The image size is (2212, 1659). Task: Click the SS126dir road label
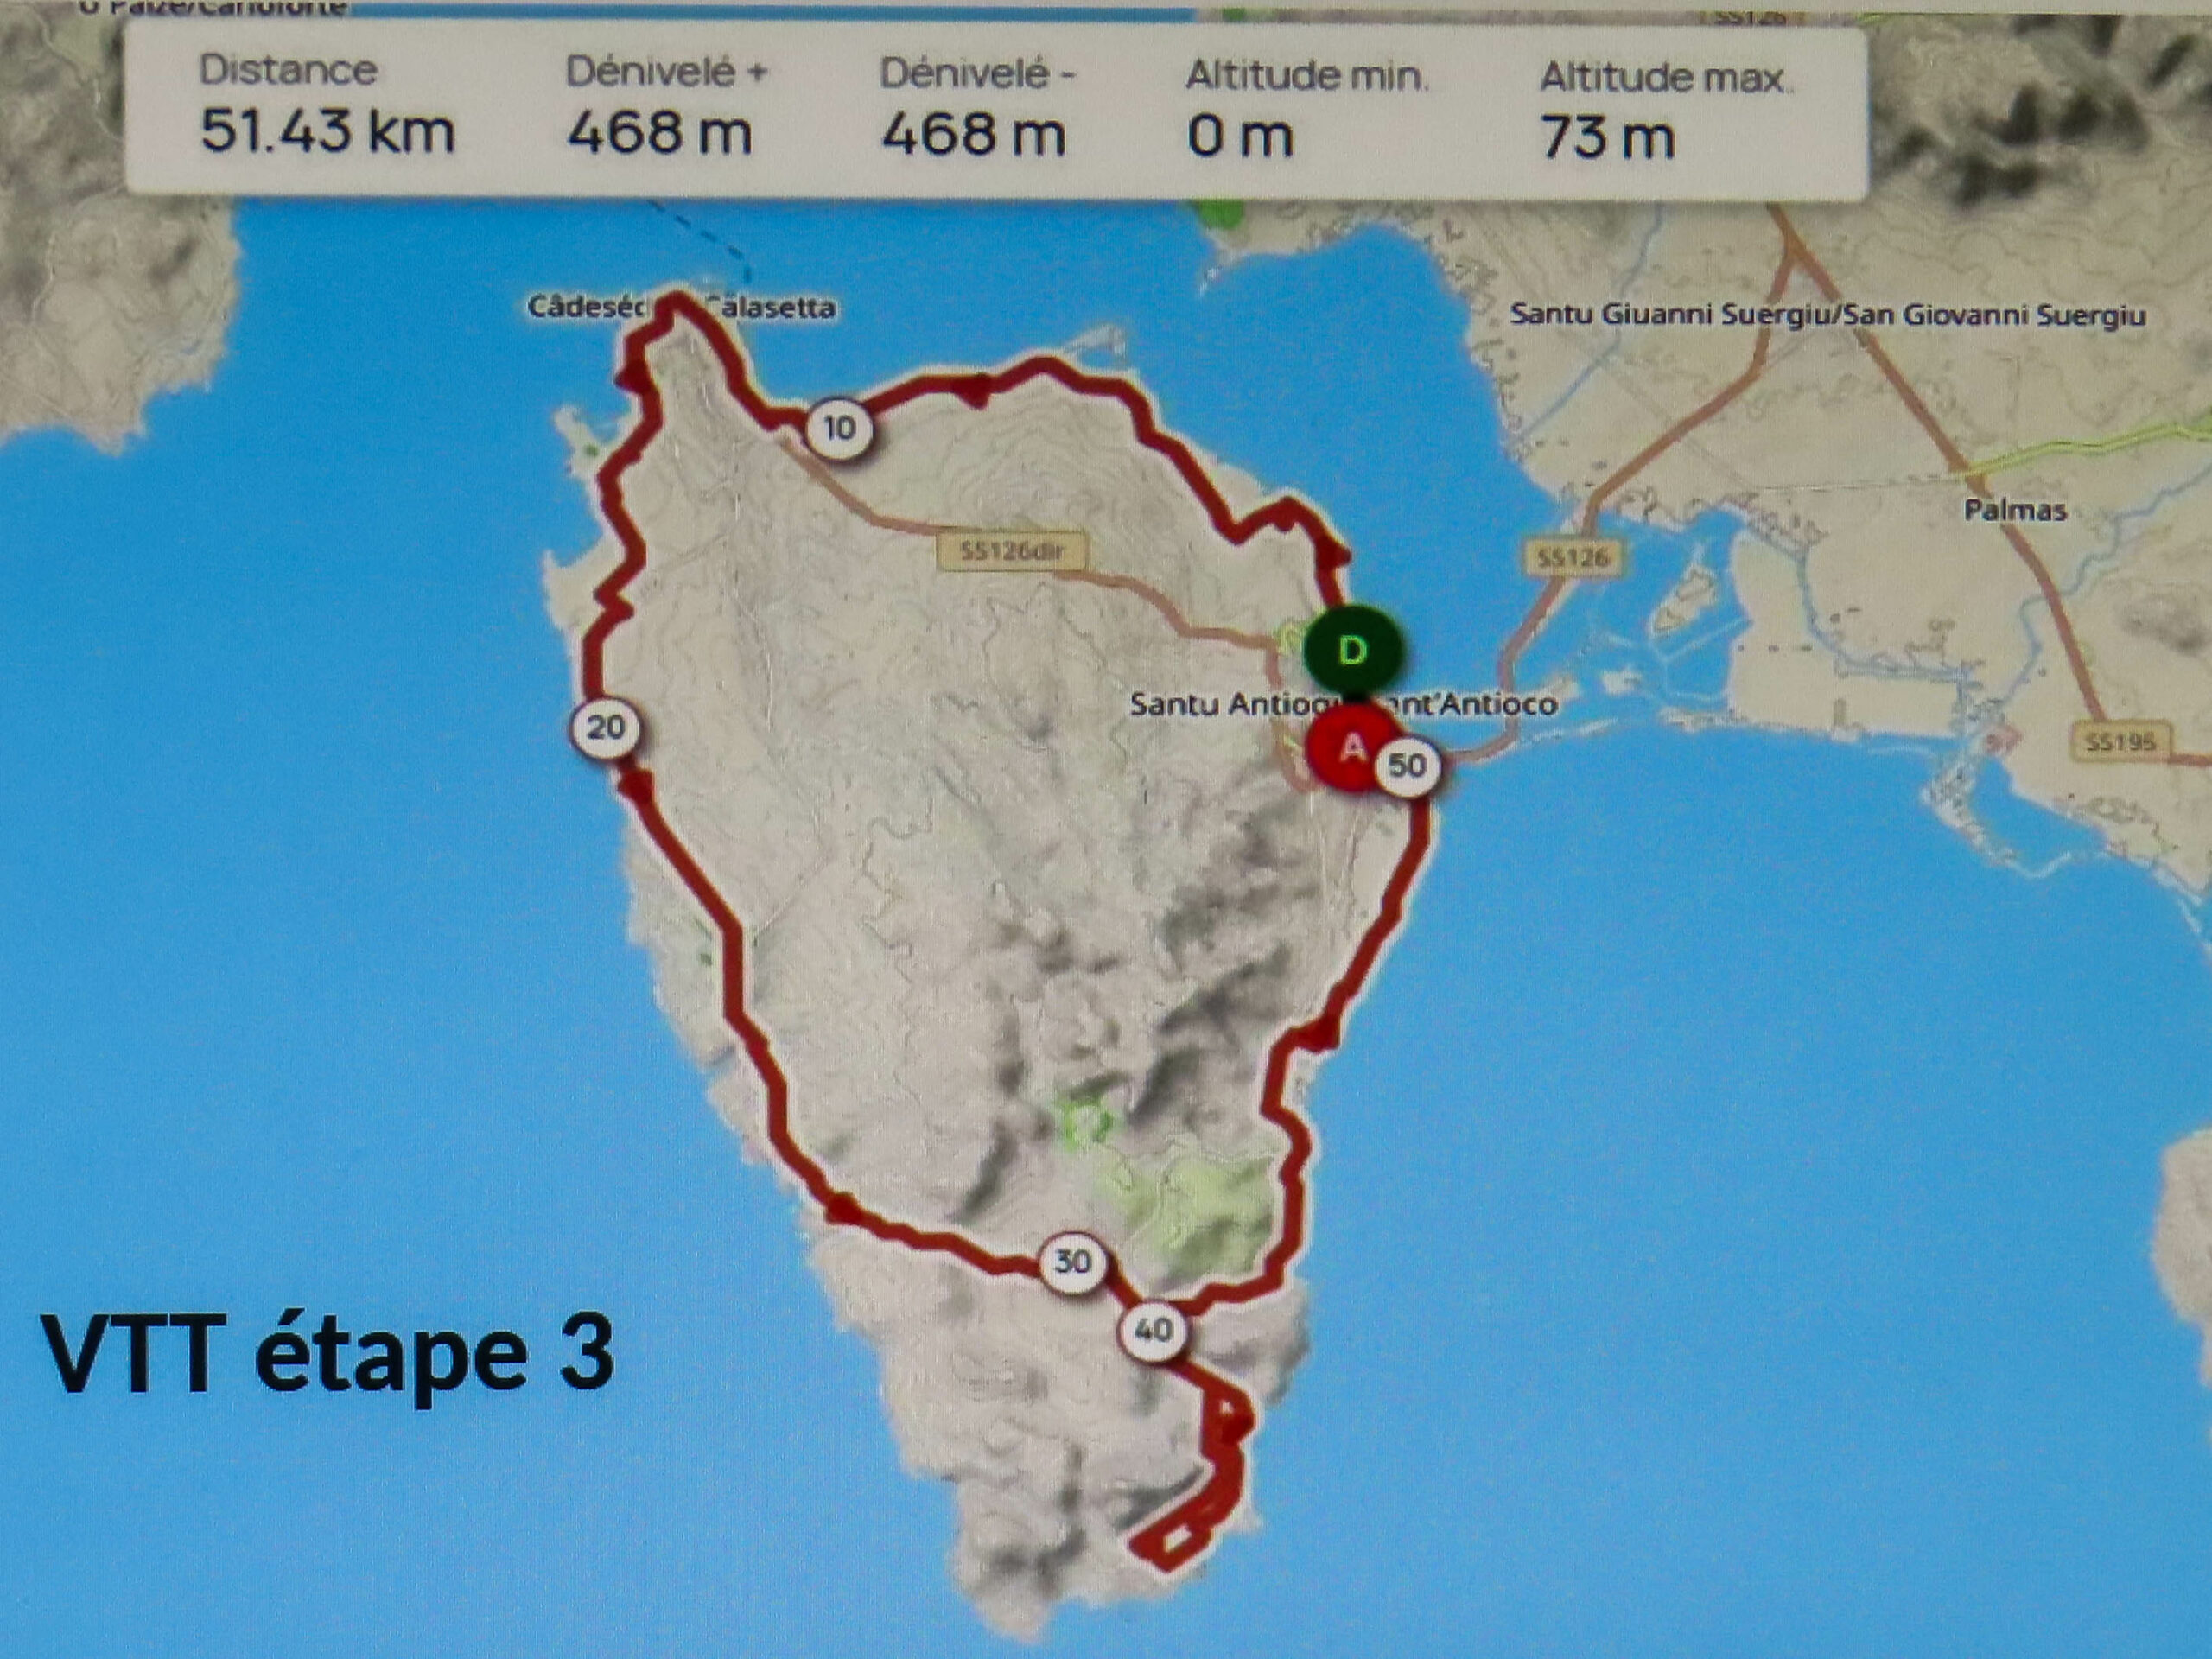[1010, 551]
